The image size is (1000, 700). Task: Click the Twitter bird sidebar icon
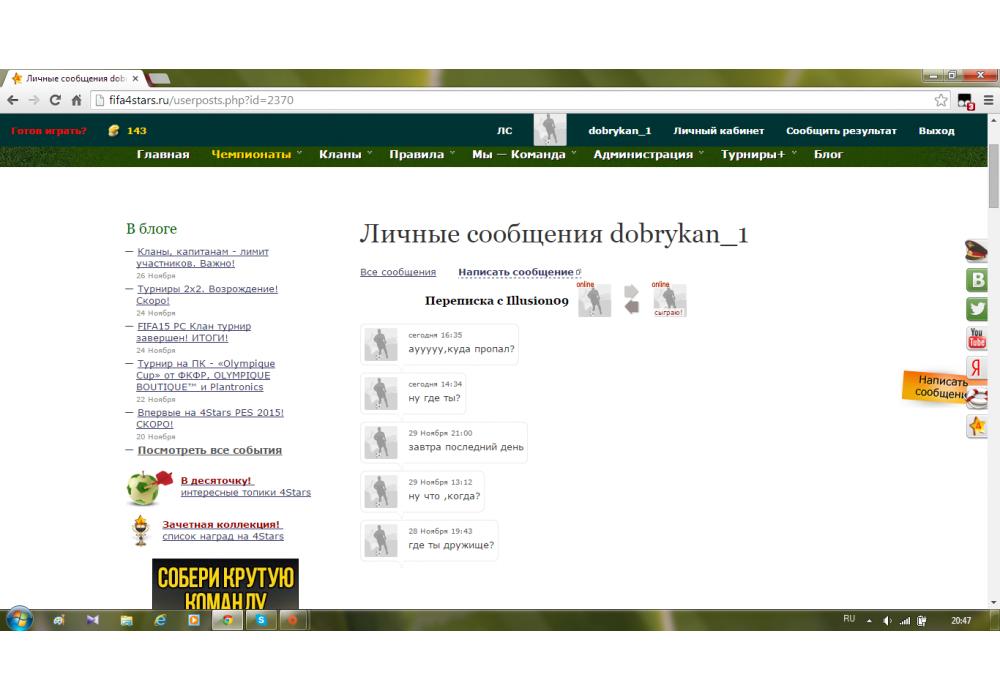click(x=976, y=310)
